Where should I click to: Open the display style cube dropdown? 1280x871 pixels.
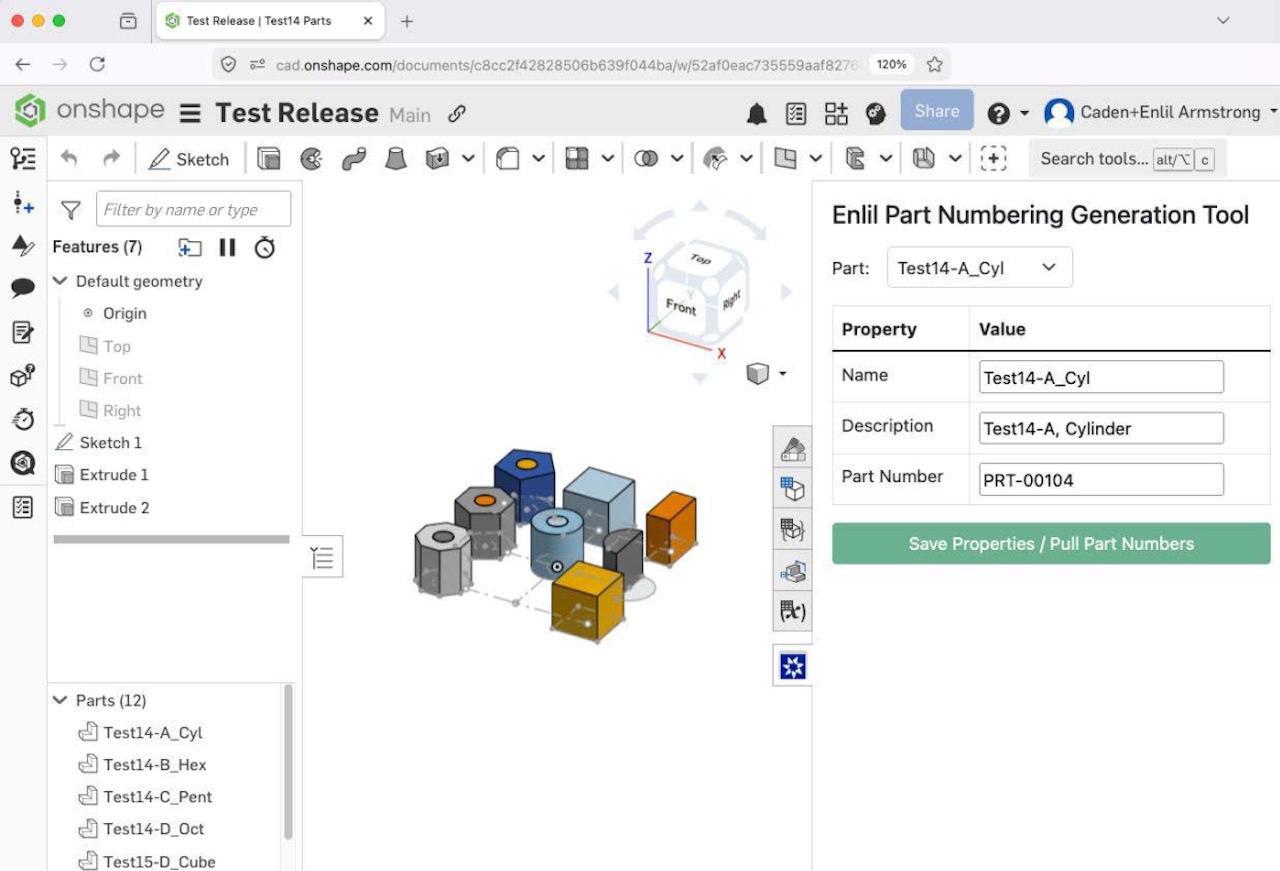[x=767, y=373]
